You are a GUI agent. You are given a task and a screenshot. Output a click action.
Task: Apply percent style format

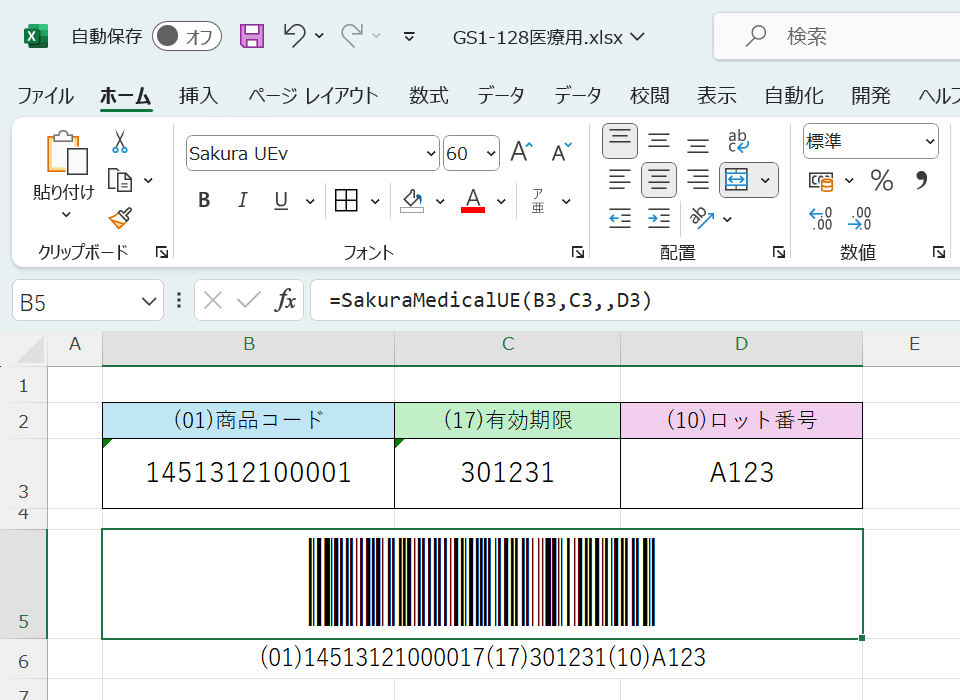tap(882, 180)
